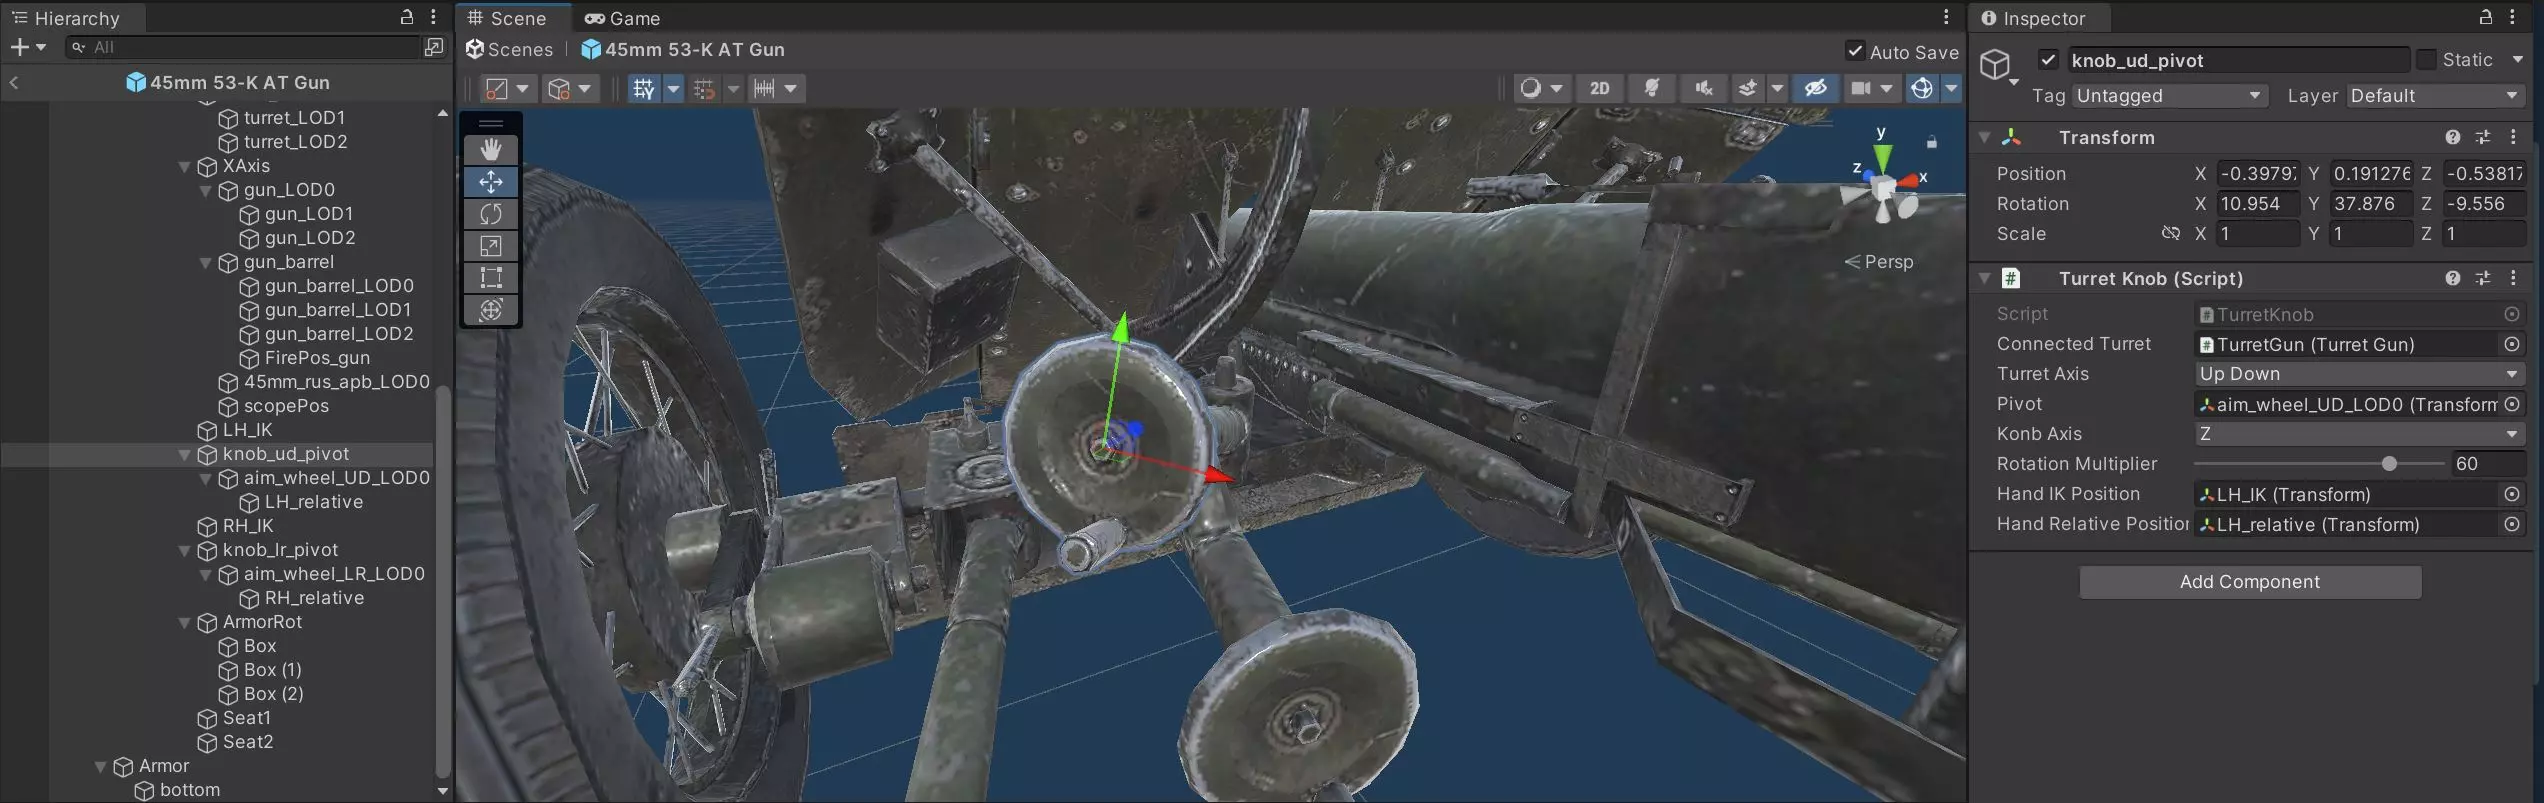Click the back arrow in Hierarchy prefab header
This screenshot has width=2544, height=803.
coord(14,82)
